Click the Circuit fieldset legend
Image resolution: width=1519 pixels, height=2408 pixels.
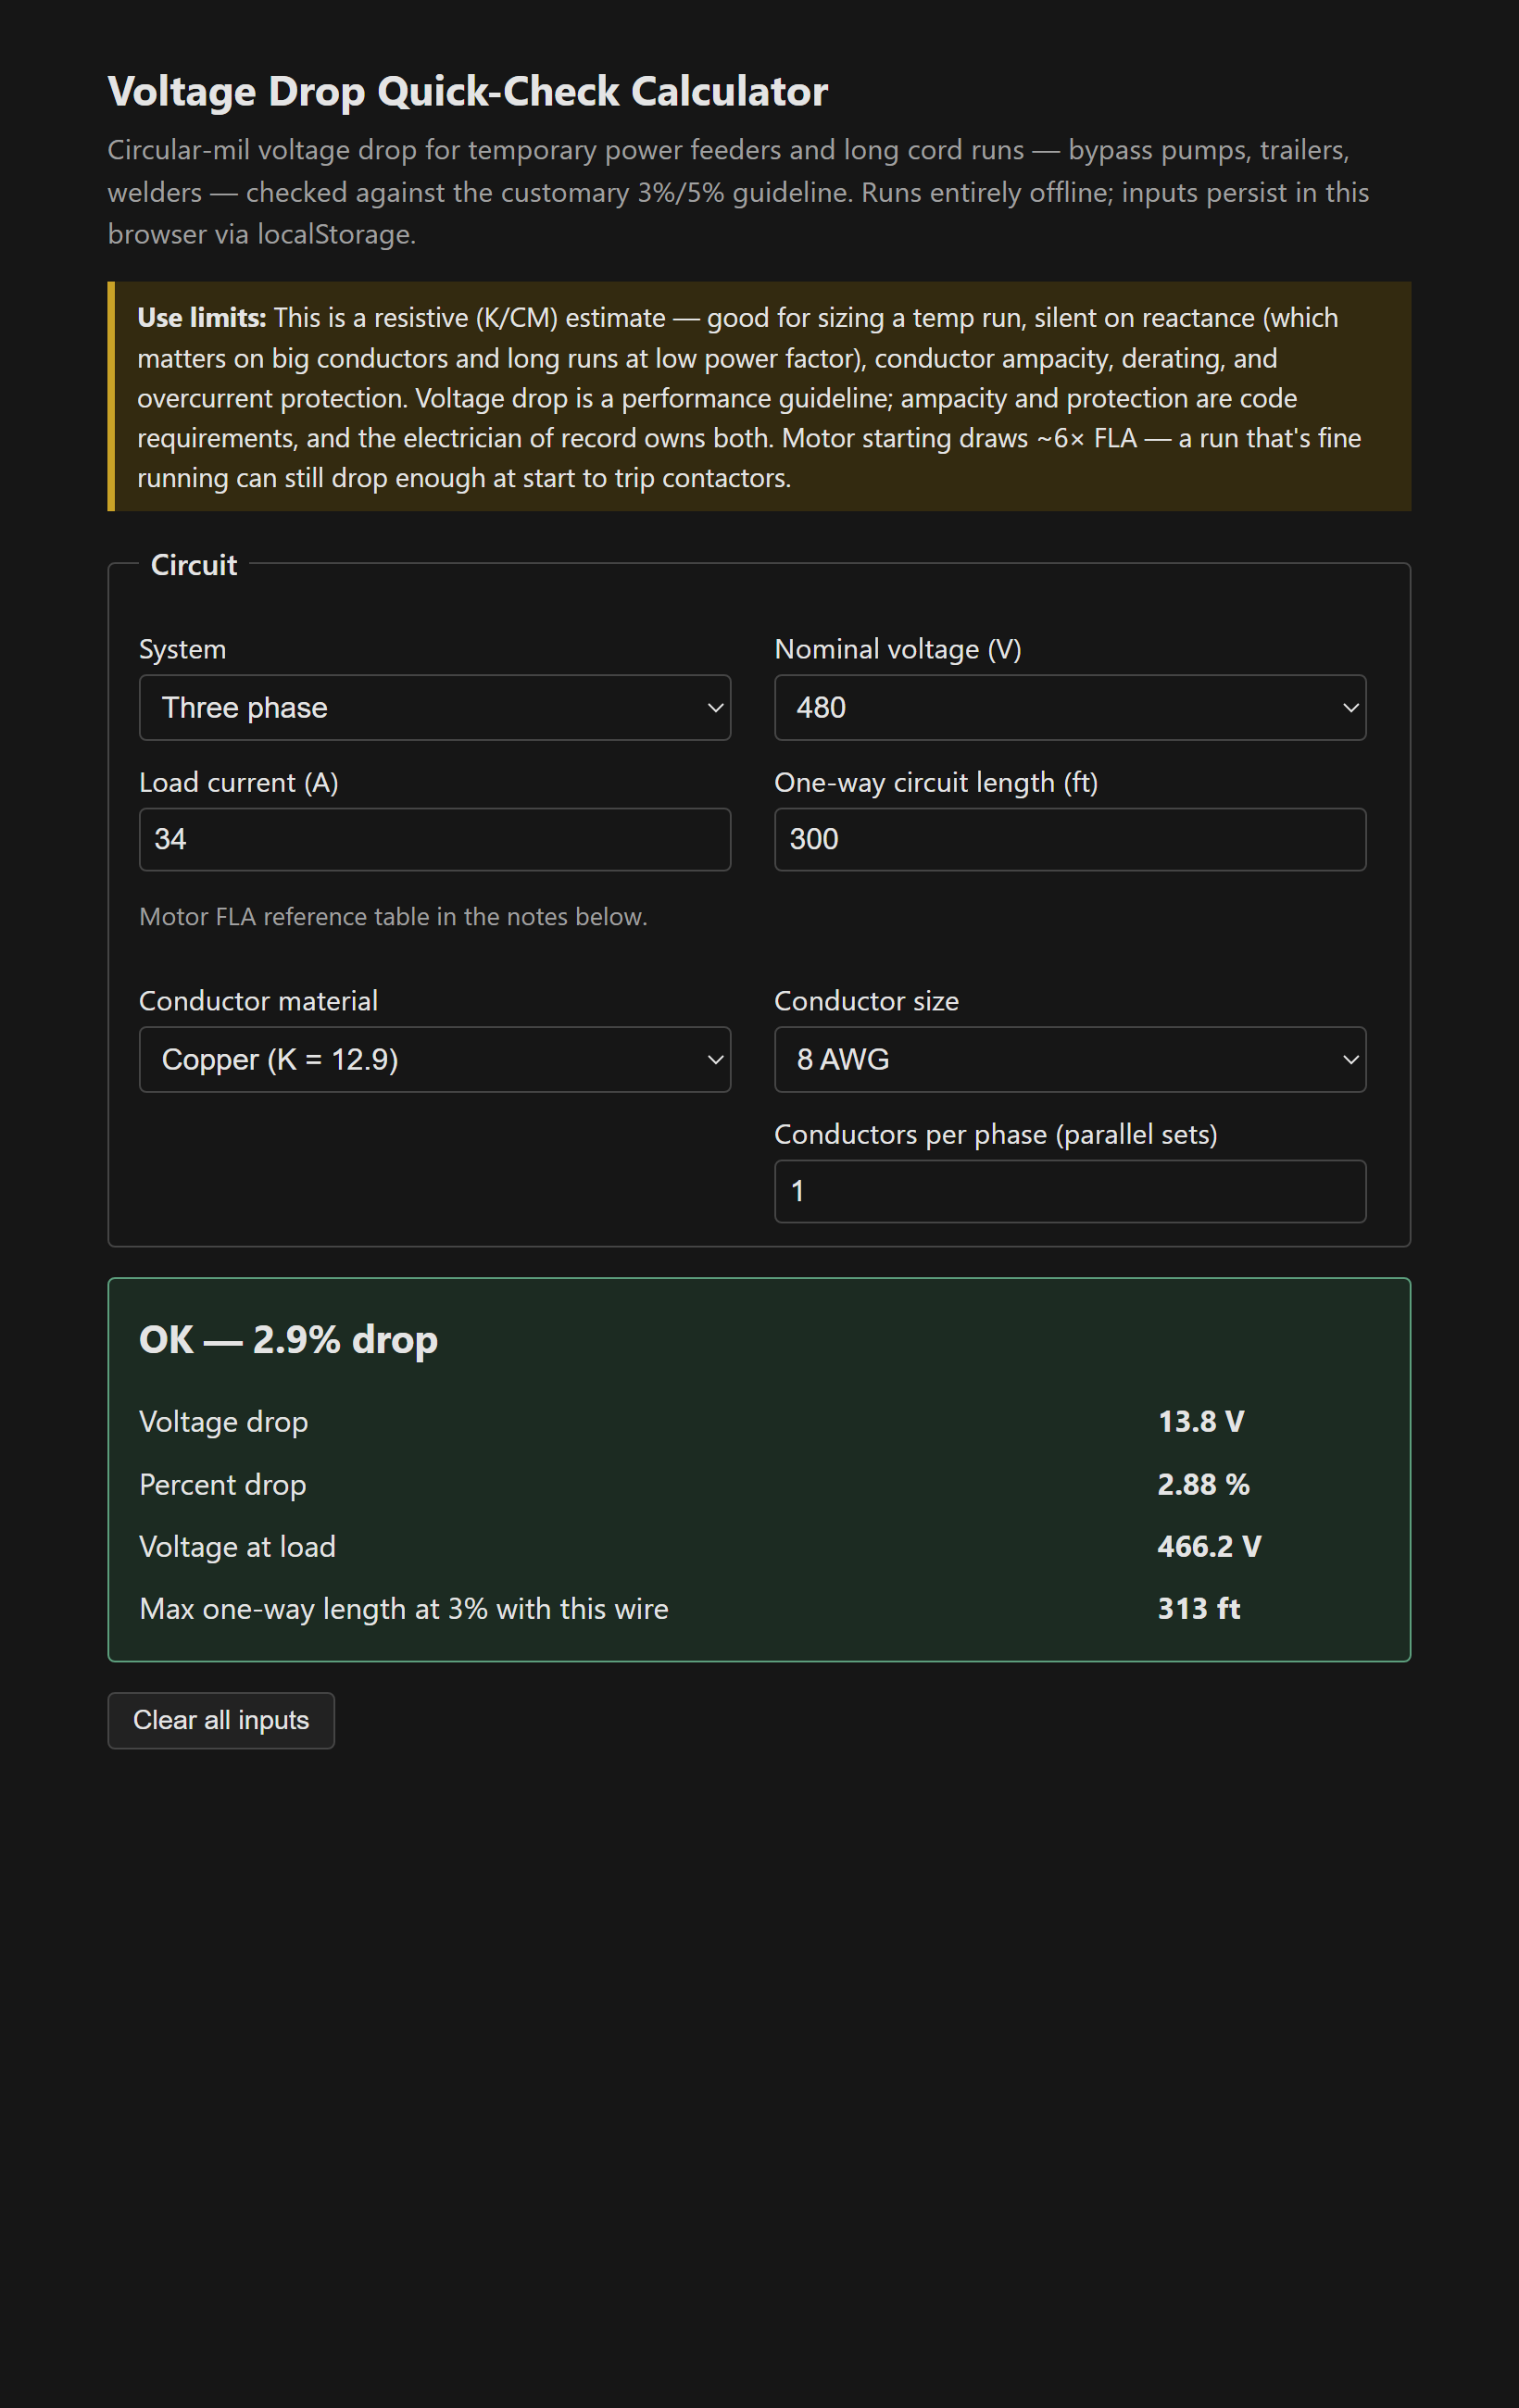pyautogui.click(x=194, y=565)
